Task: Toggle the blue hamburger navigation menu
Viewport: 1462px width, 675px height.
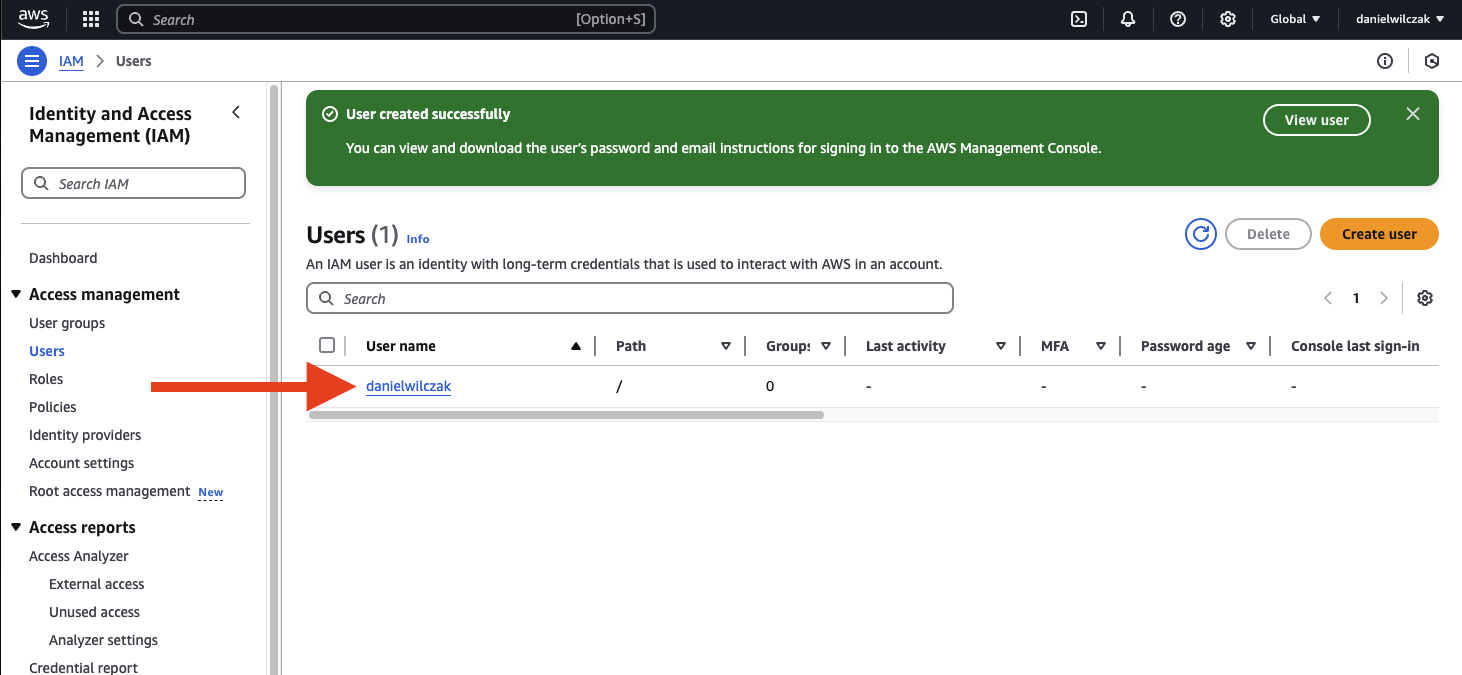Action: [x=32, y=61]
